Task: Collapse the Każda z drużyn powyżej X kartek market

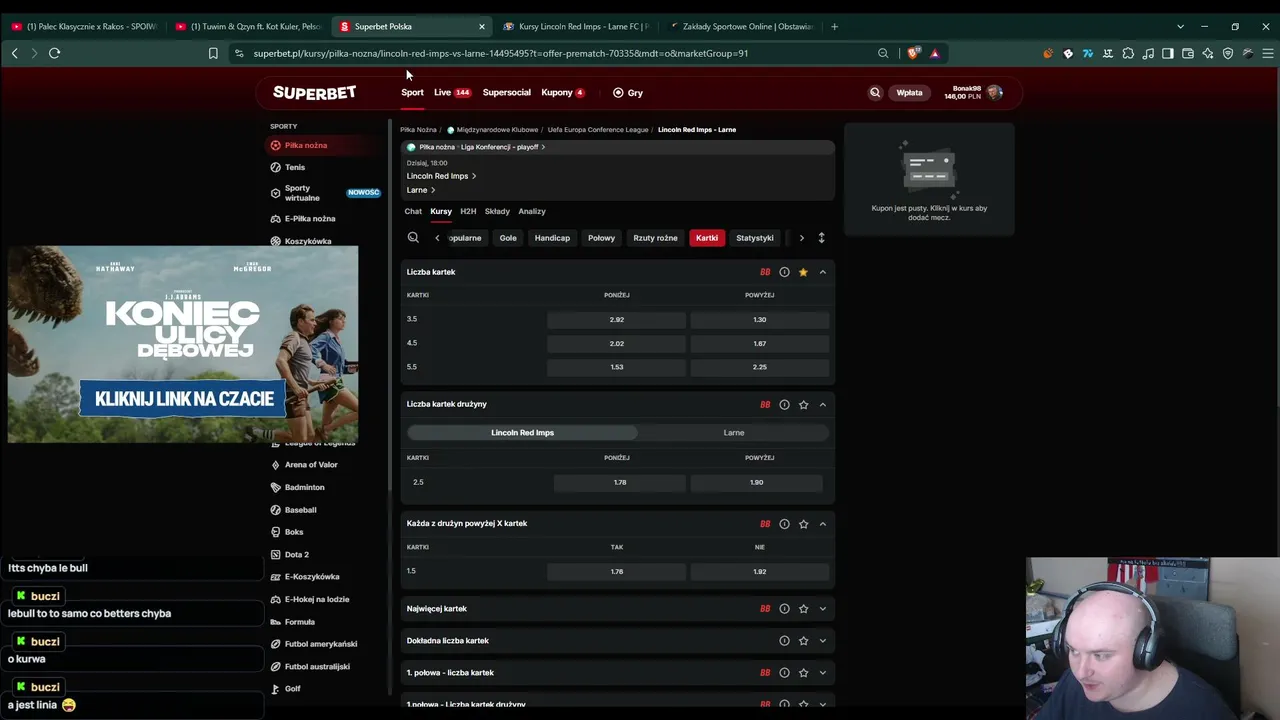Action: click(823, 524)
